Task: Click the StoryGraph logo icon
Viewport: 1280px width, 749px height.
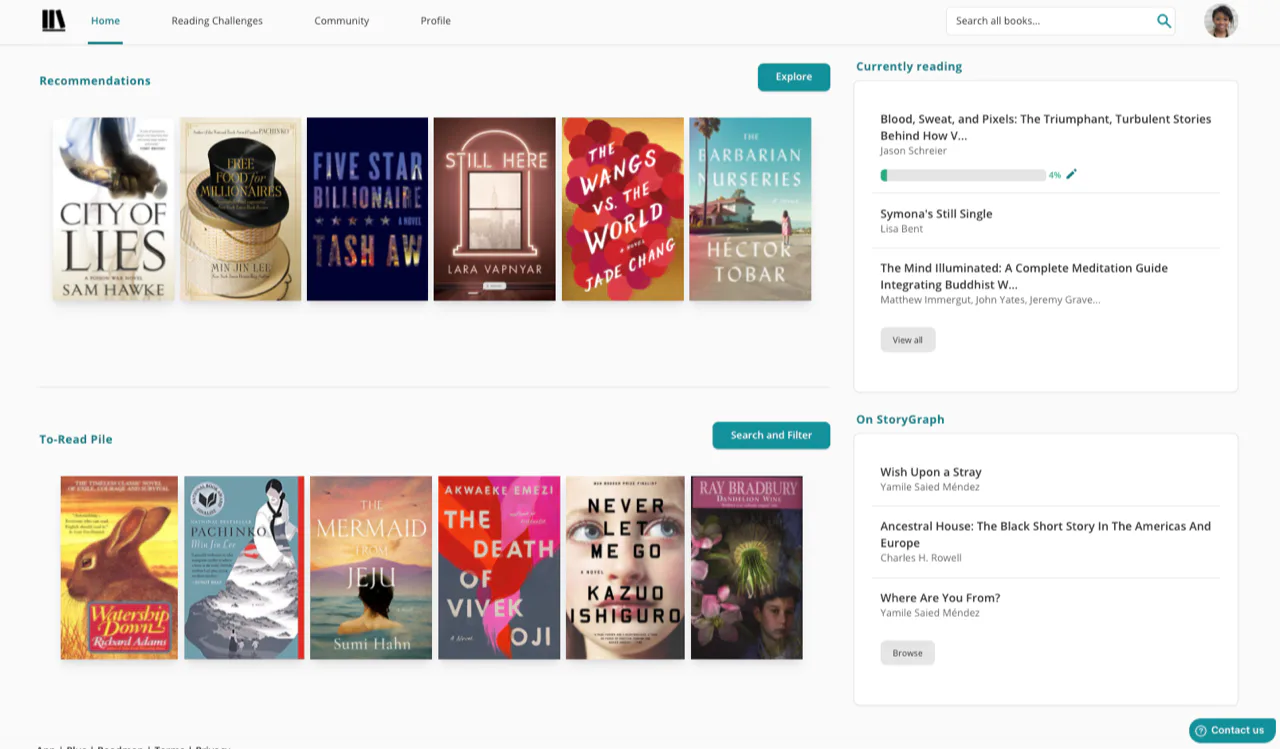Action: pyautogui.click(x=54, y=21)
